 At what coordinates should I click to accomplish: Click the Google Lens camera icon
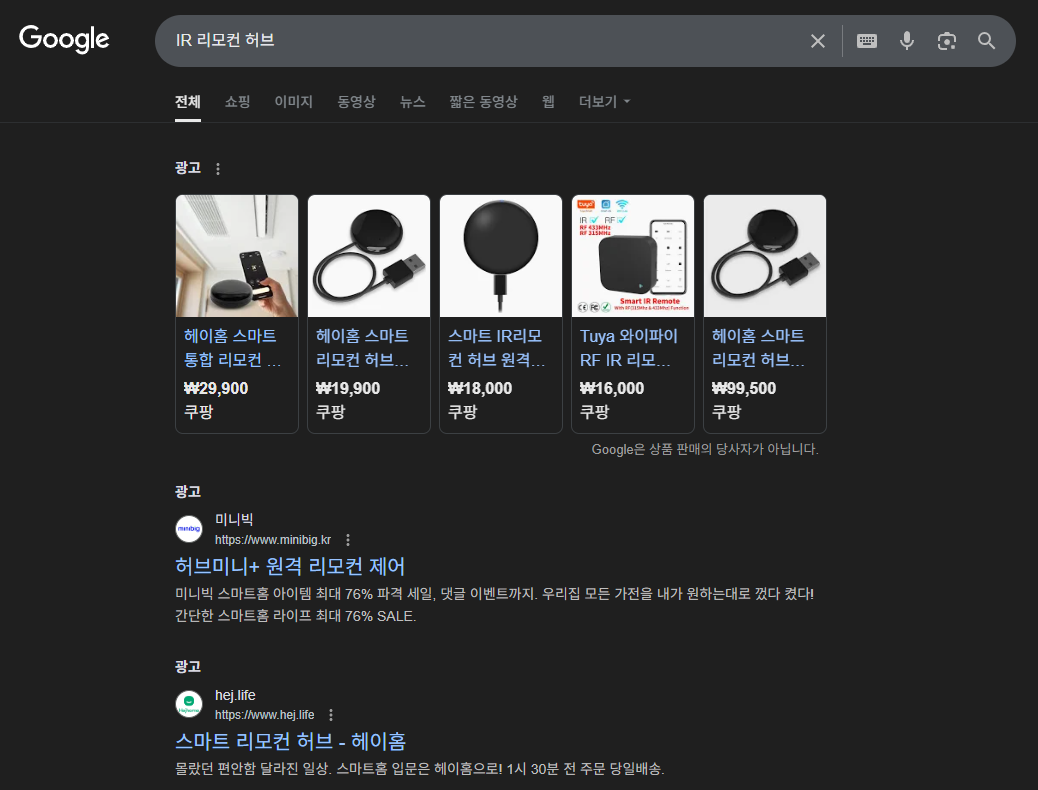(x=946, y=40)
